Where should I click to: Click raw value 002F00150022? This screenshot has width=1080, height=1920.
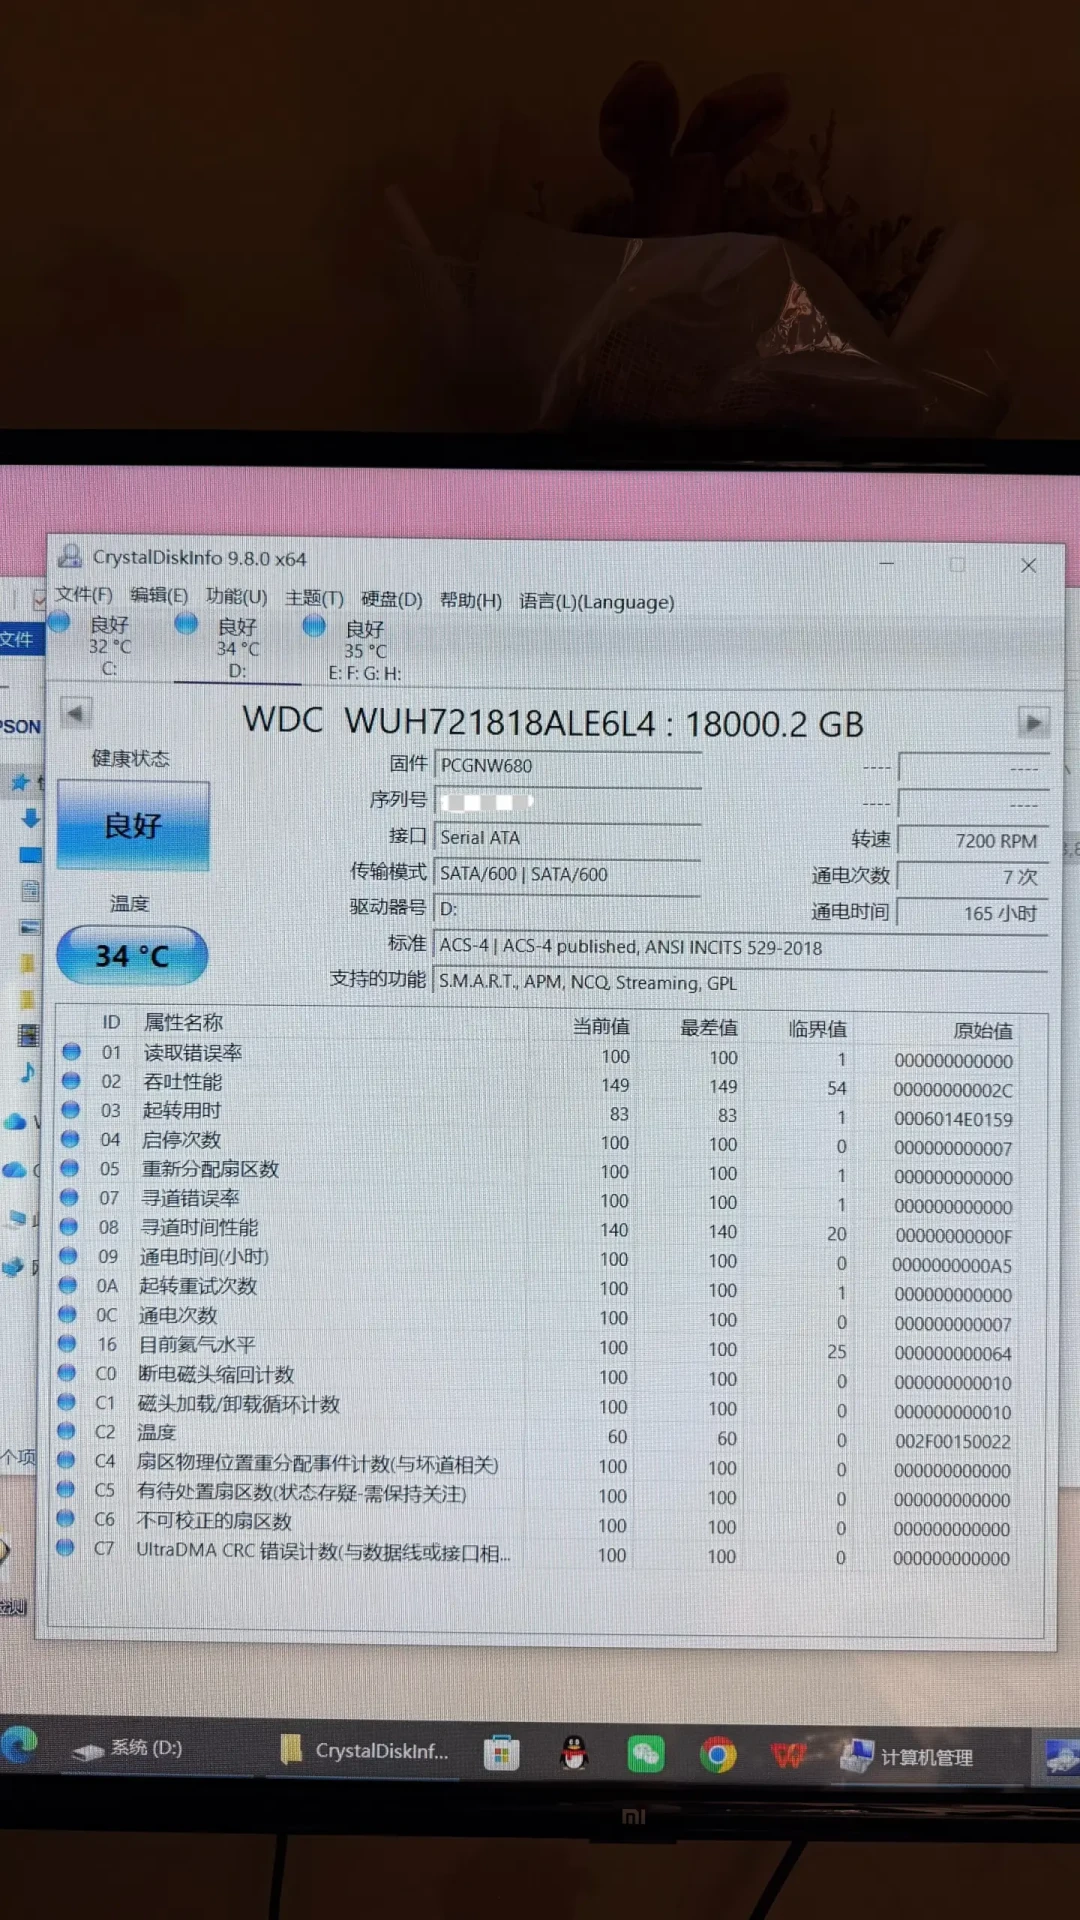952,1441
